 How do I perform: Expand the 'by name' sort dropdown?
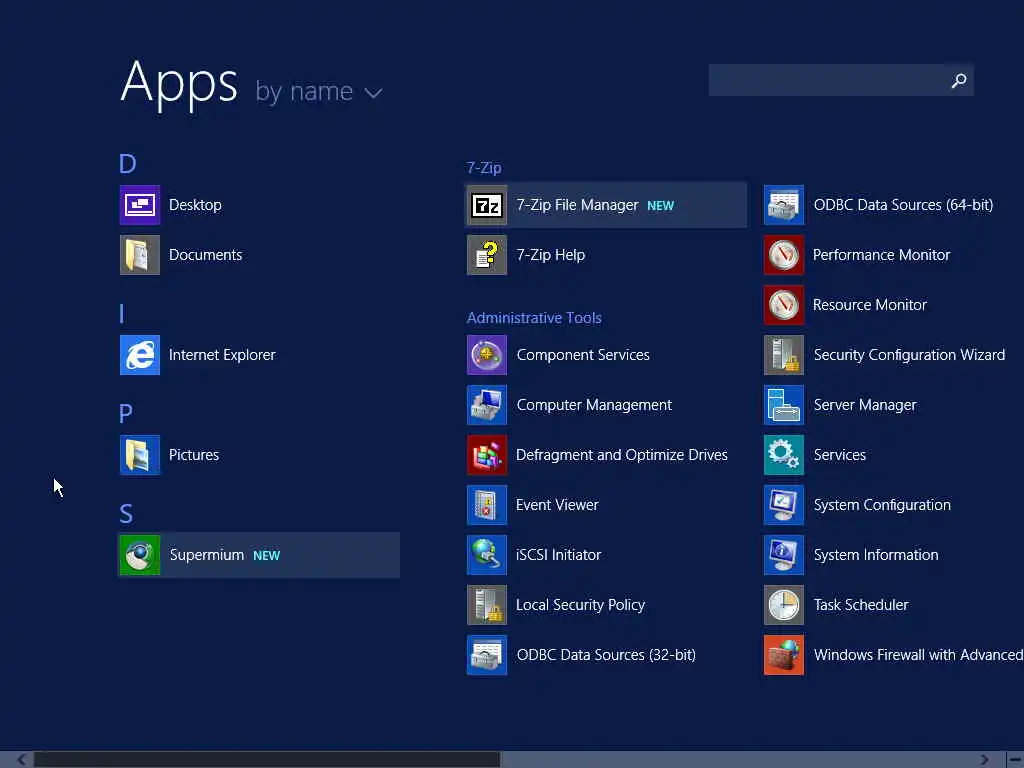(318, 92)
